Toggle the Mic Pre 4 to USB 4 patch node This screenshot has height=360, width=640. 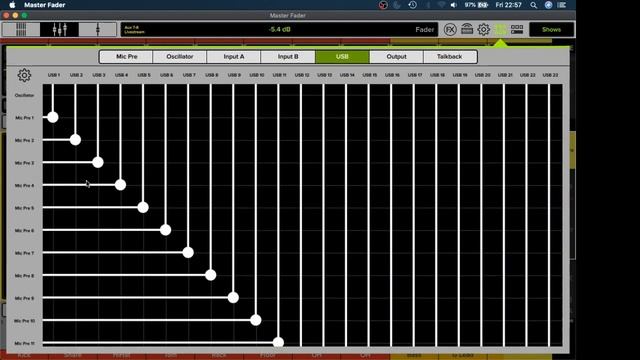pyautogui.click(x=120, y=185)
